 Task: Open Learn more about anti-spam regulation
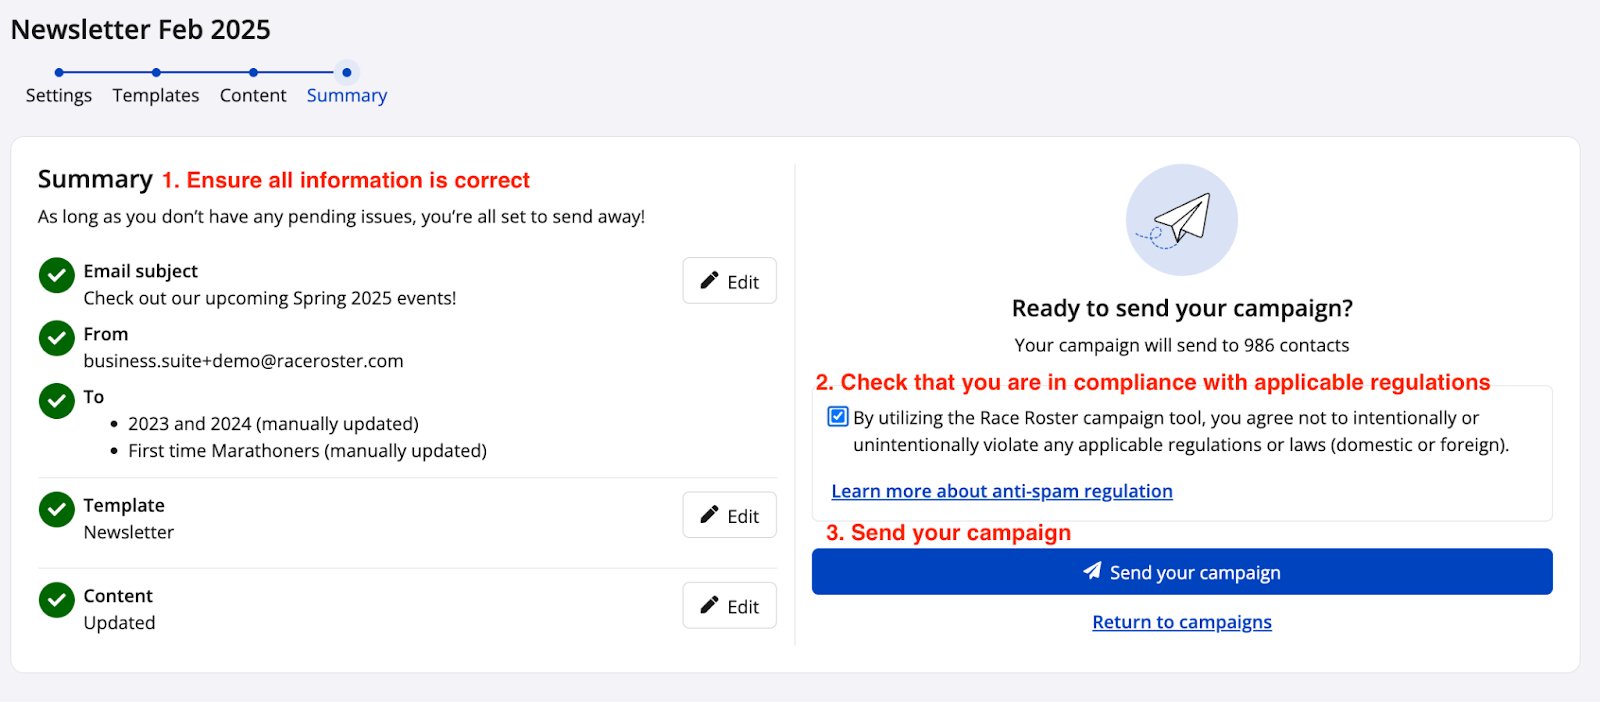coord(1002,491)
